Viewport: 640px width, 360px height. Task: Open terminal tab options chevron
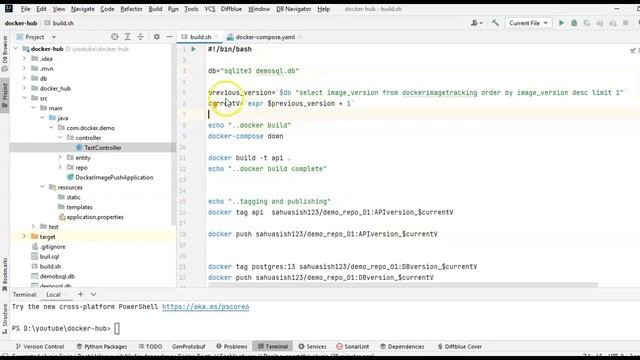93,294
